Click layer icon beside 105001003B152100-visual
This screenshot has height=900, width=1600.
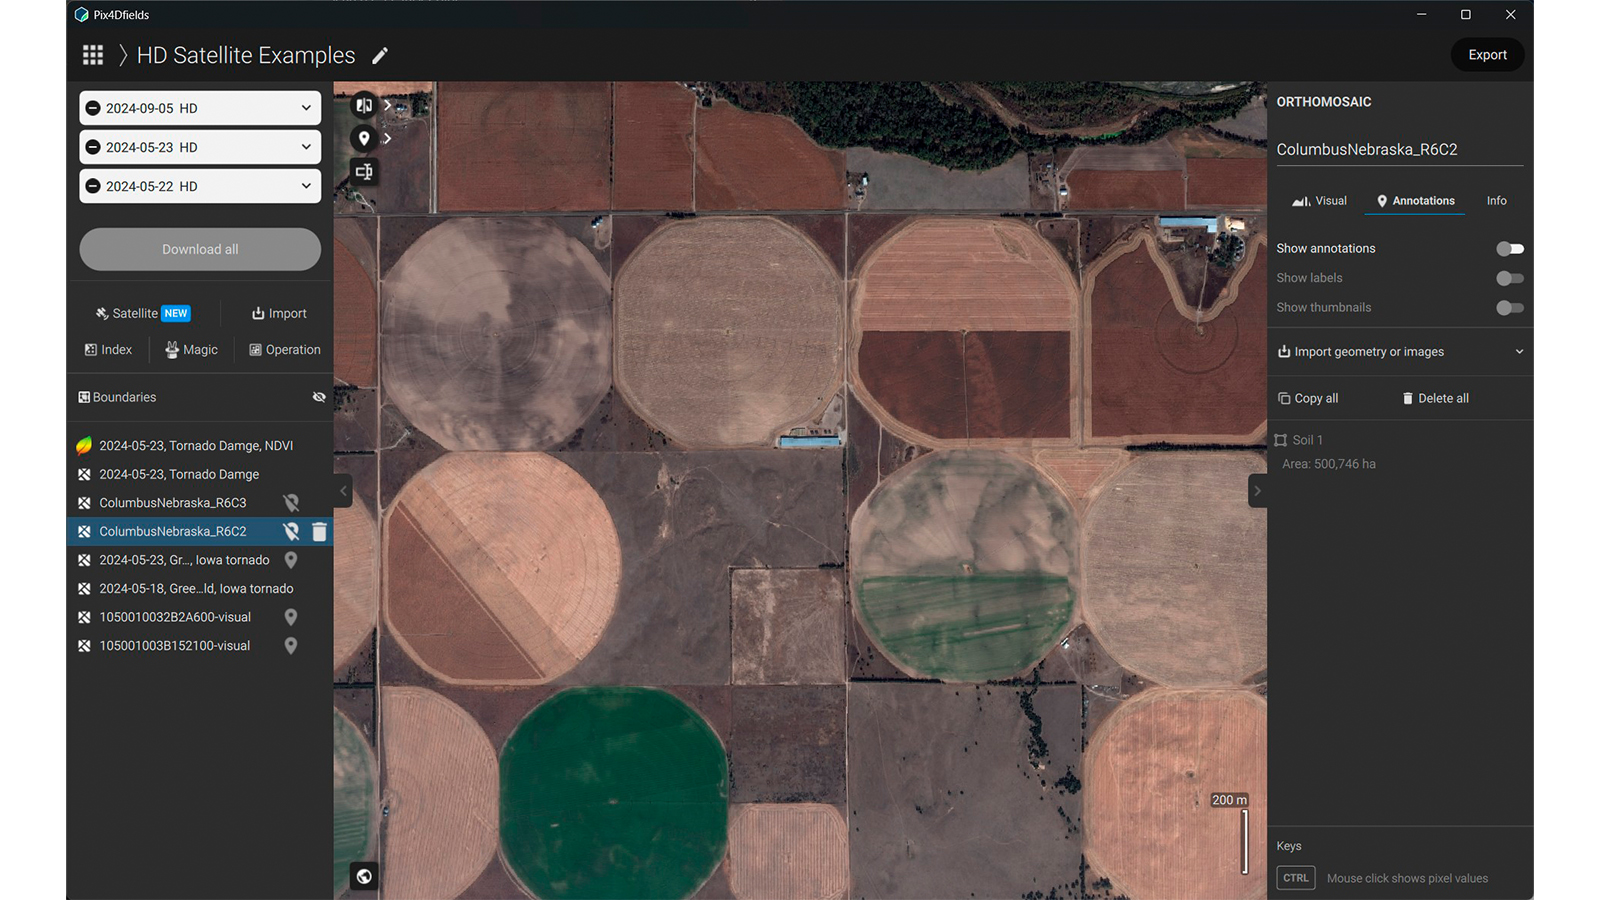[x=84, y=646]
